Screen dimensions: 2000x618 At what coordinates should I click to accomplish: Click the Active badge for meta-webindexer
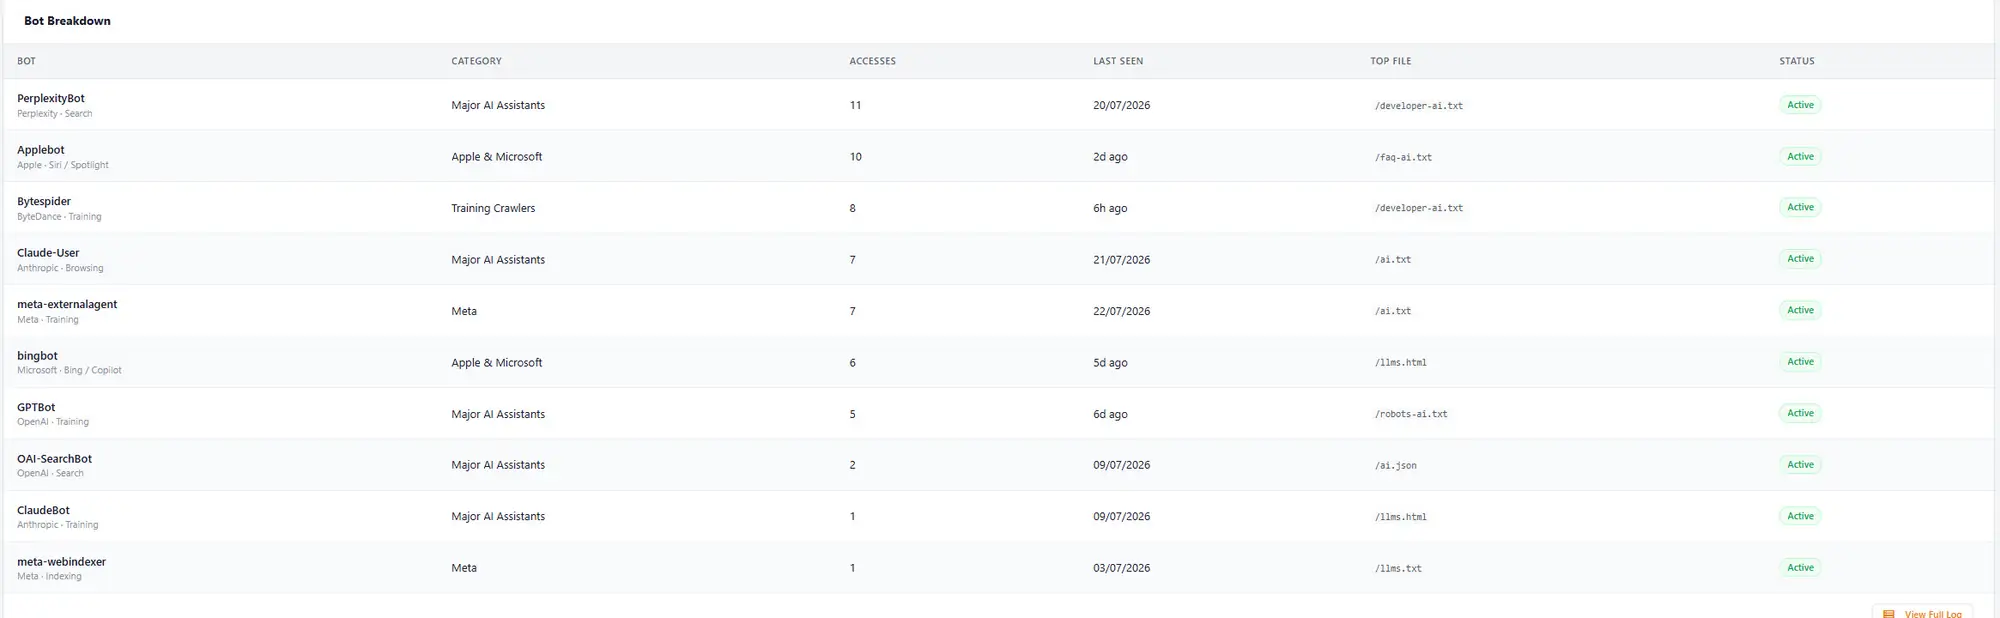click(x=1800, y=568)
